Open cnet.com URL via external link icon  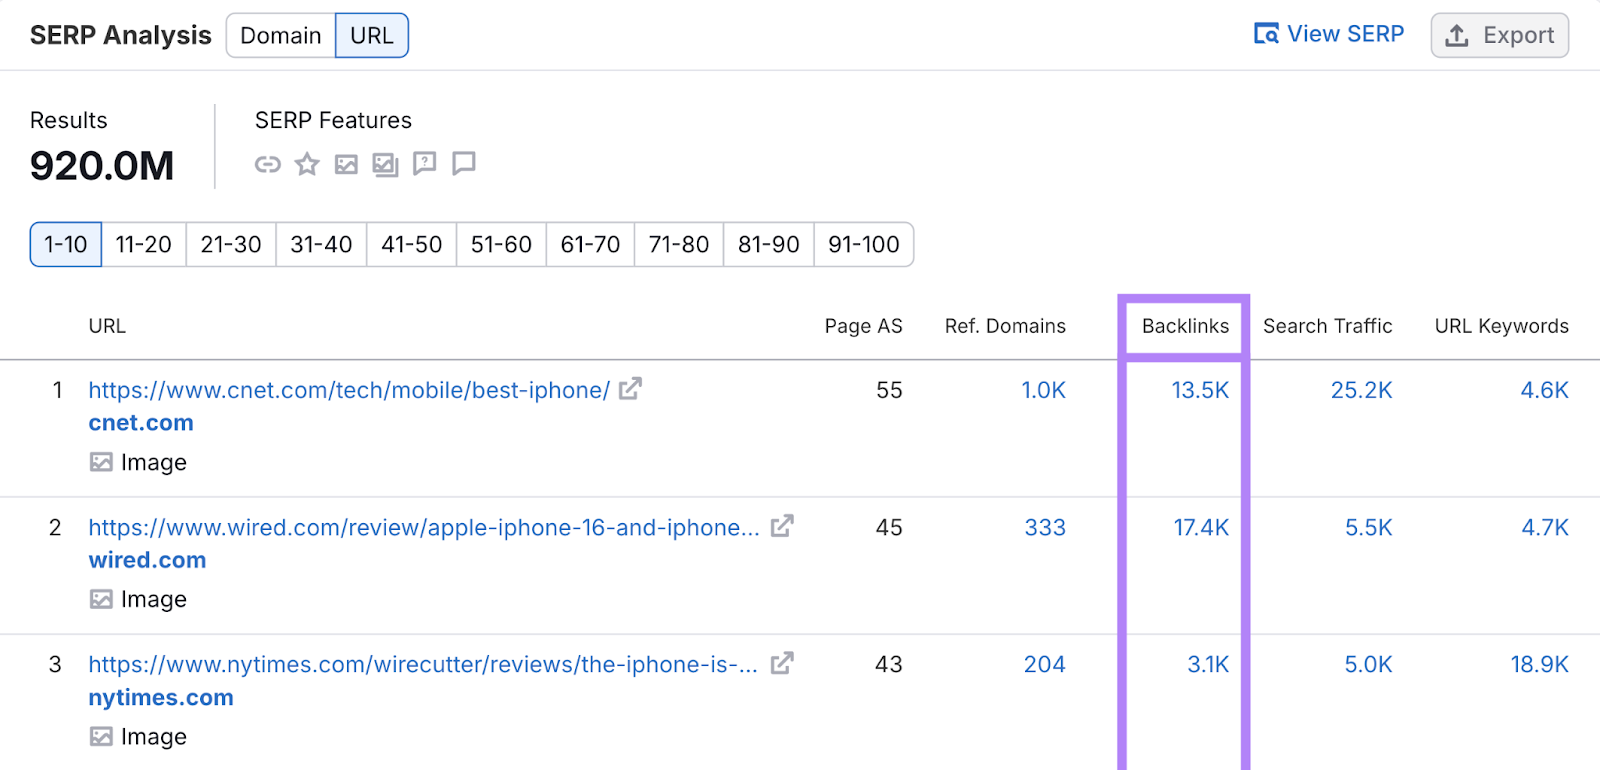click(x=630, y=389)
